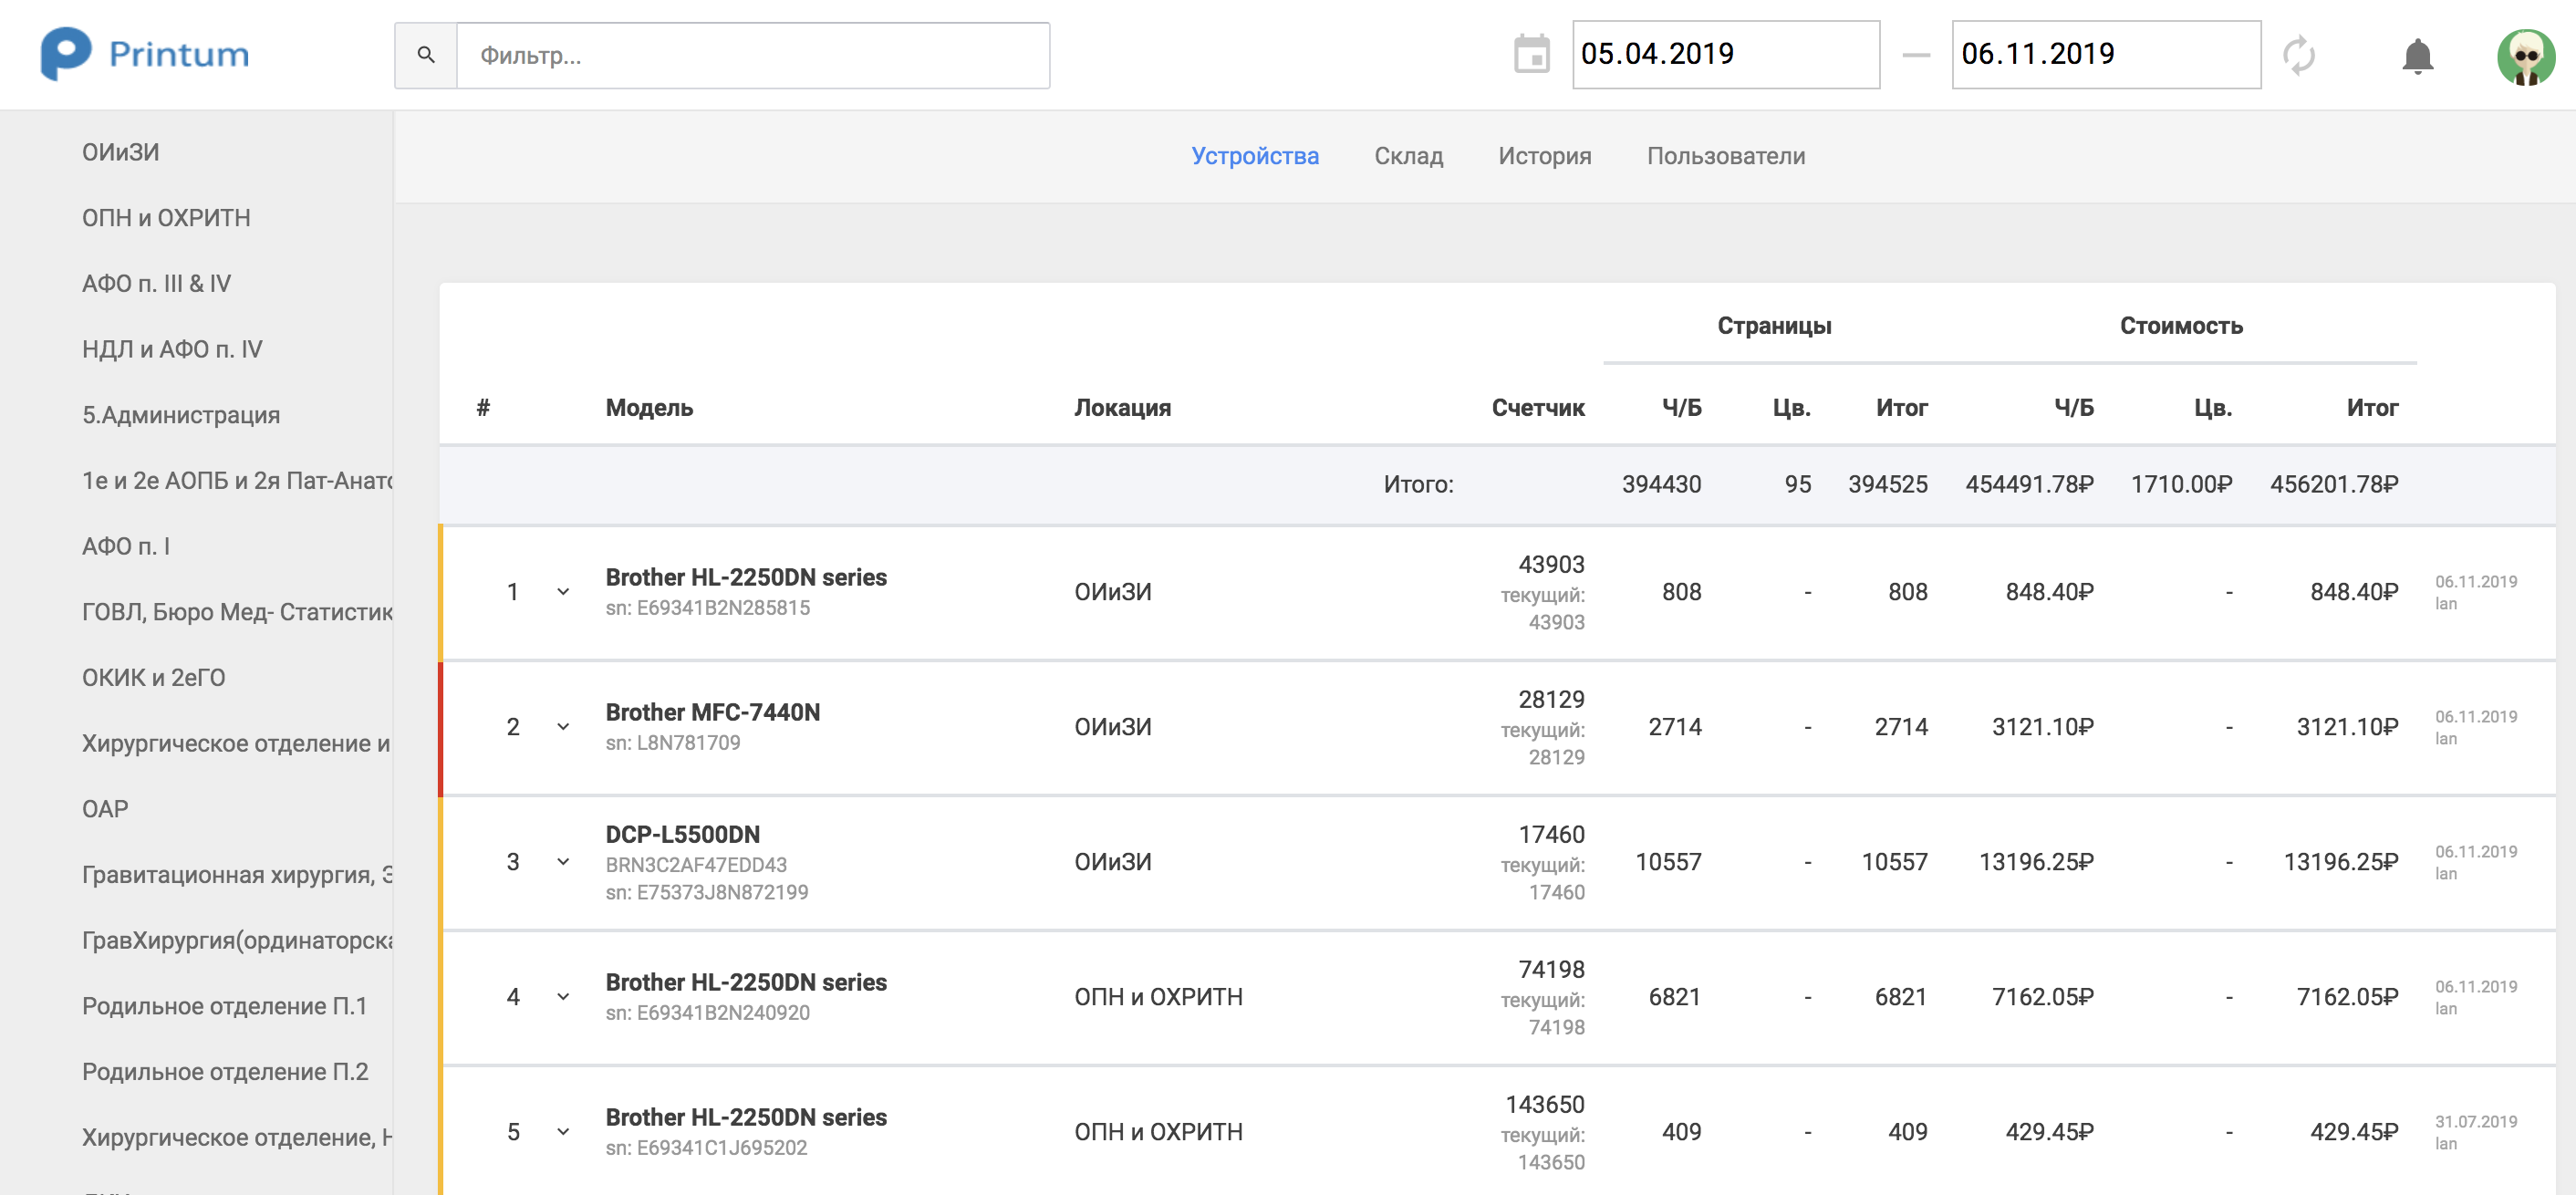2576x1195 pixels.
Task: Click the Printum logo
Action: (145, 54)
